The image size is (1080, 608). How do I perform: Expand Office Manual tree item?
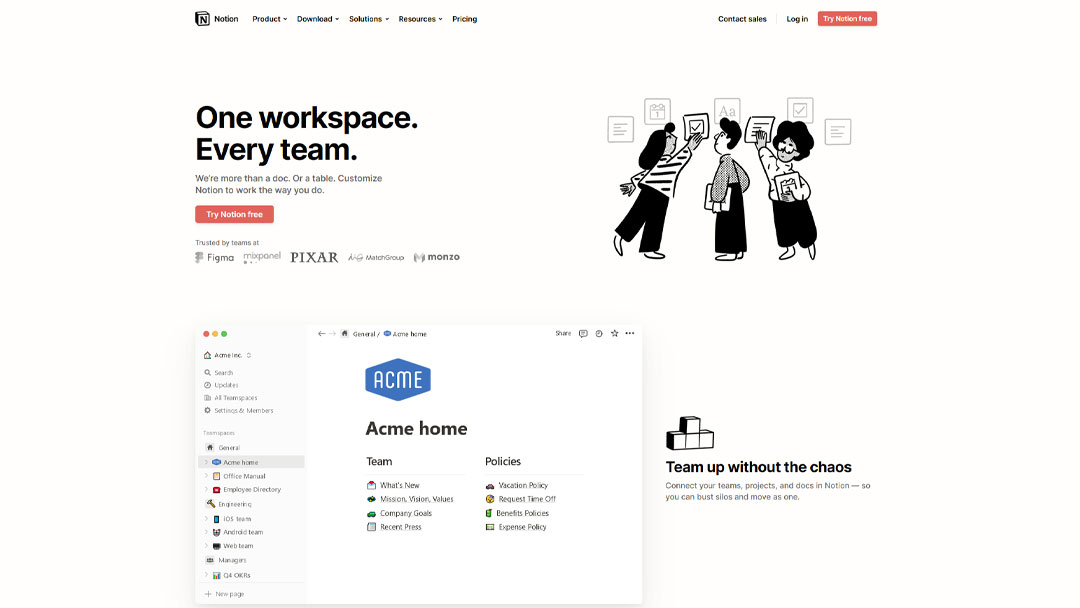tap(206, 476)
